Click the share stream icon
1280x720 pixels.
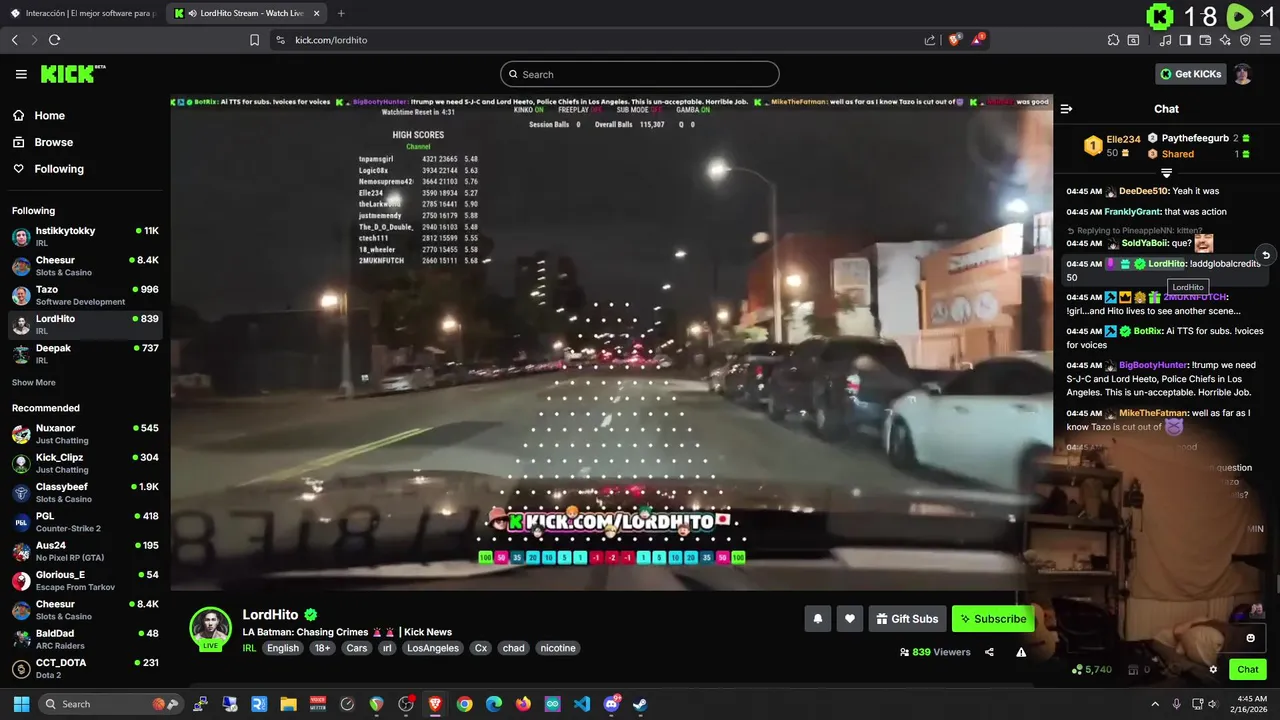989,652
